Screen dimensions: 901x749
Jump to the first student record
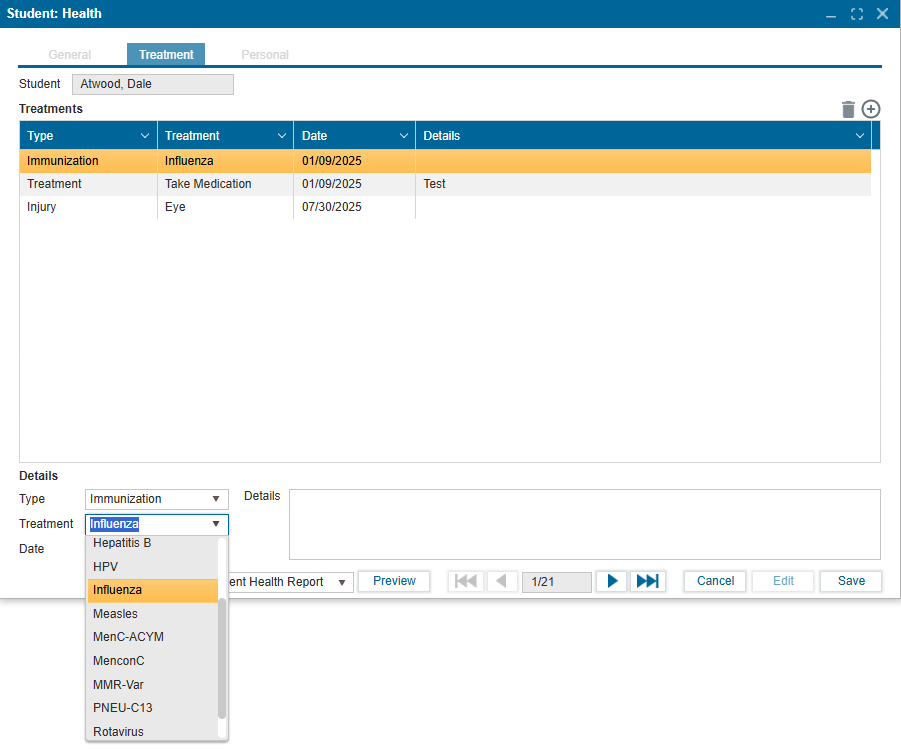pos(466,581)
